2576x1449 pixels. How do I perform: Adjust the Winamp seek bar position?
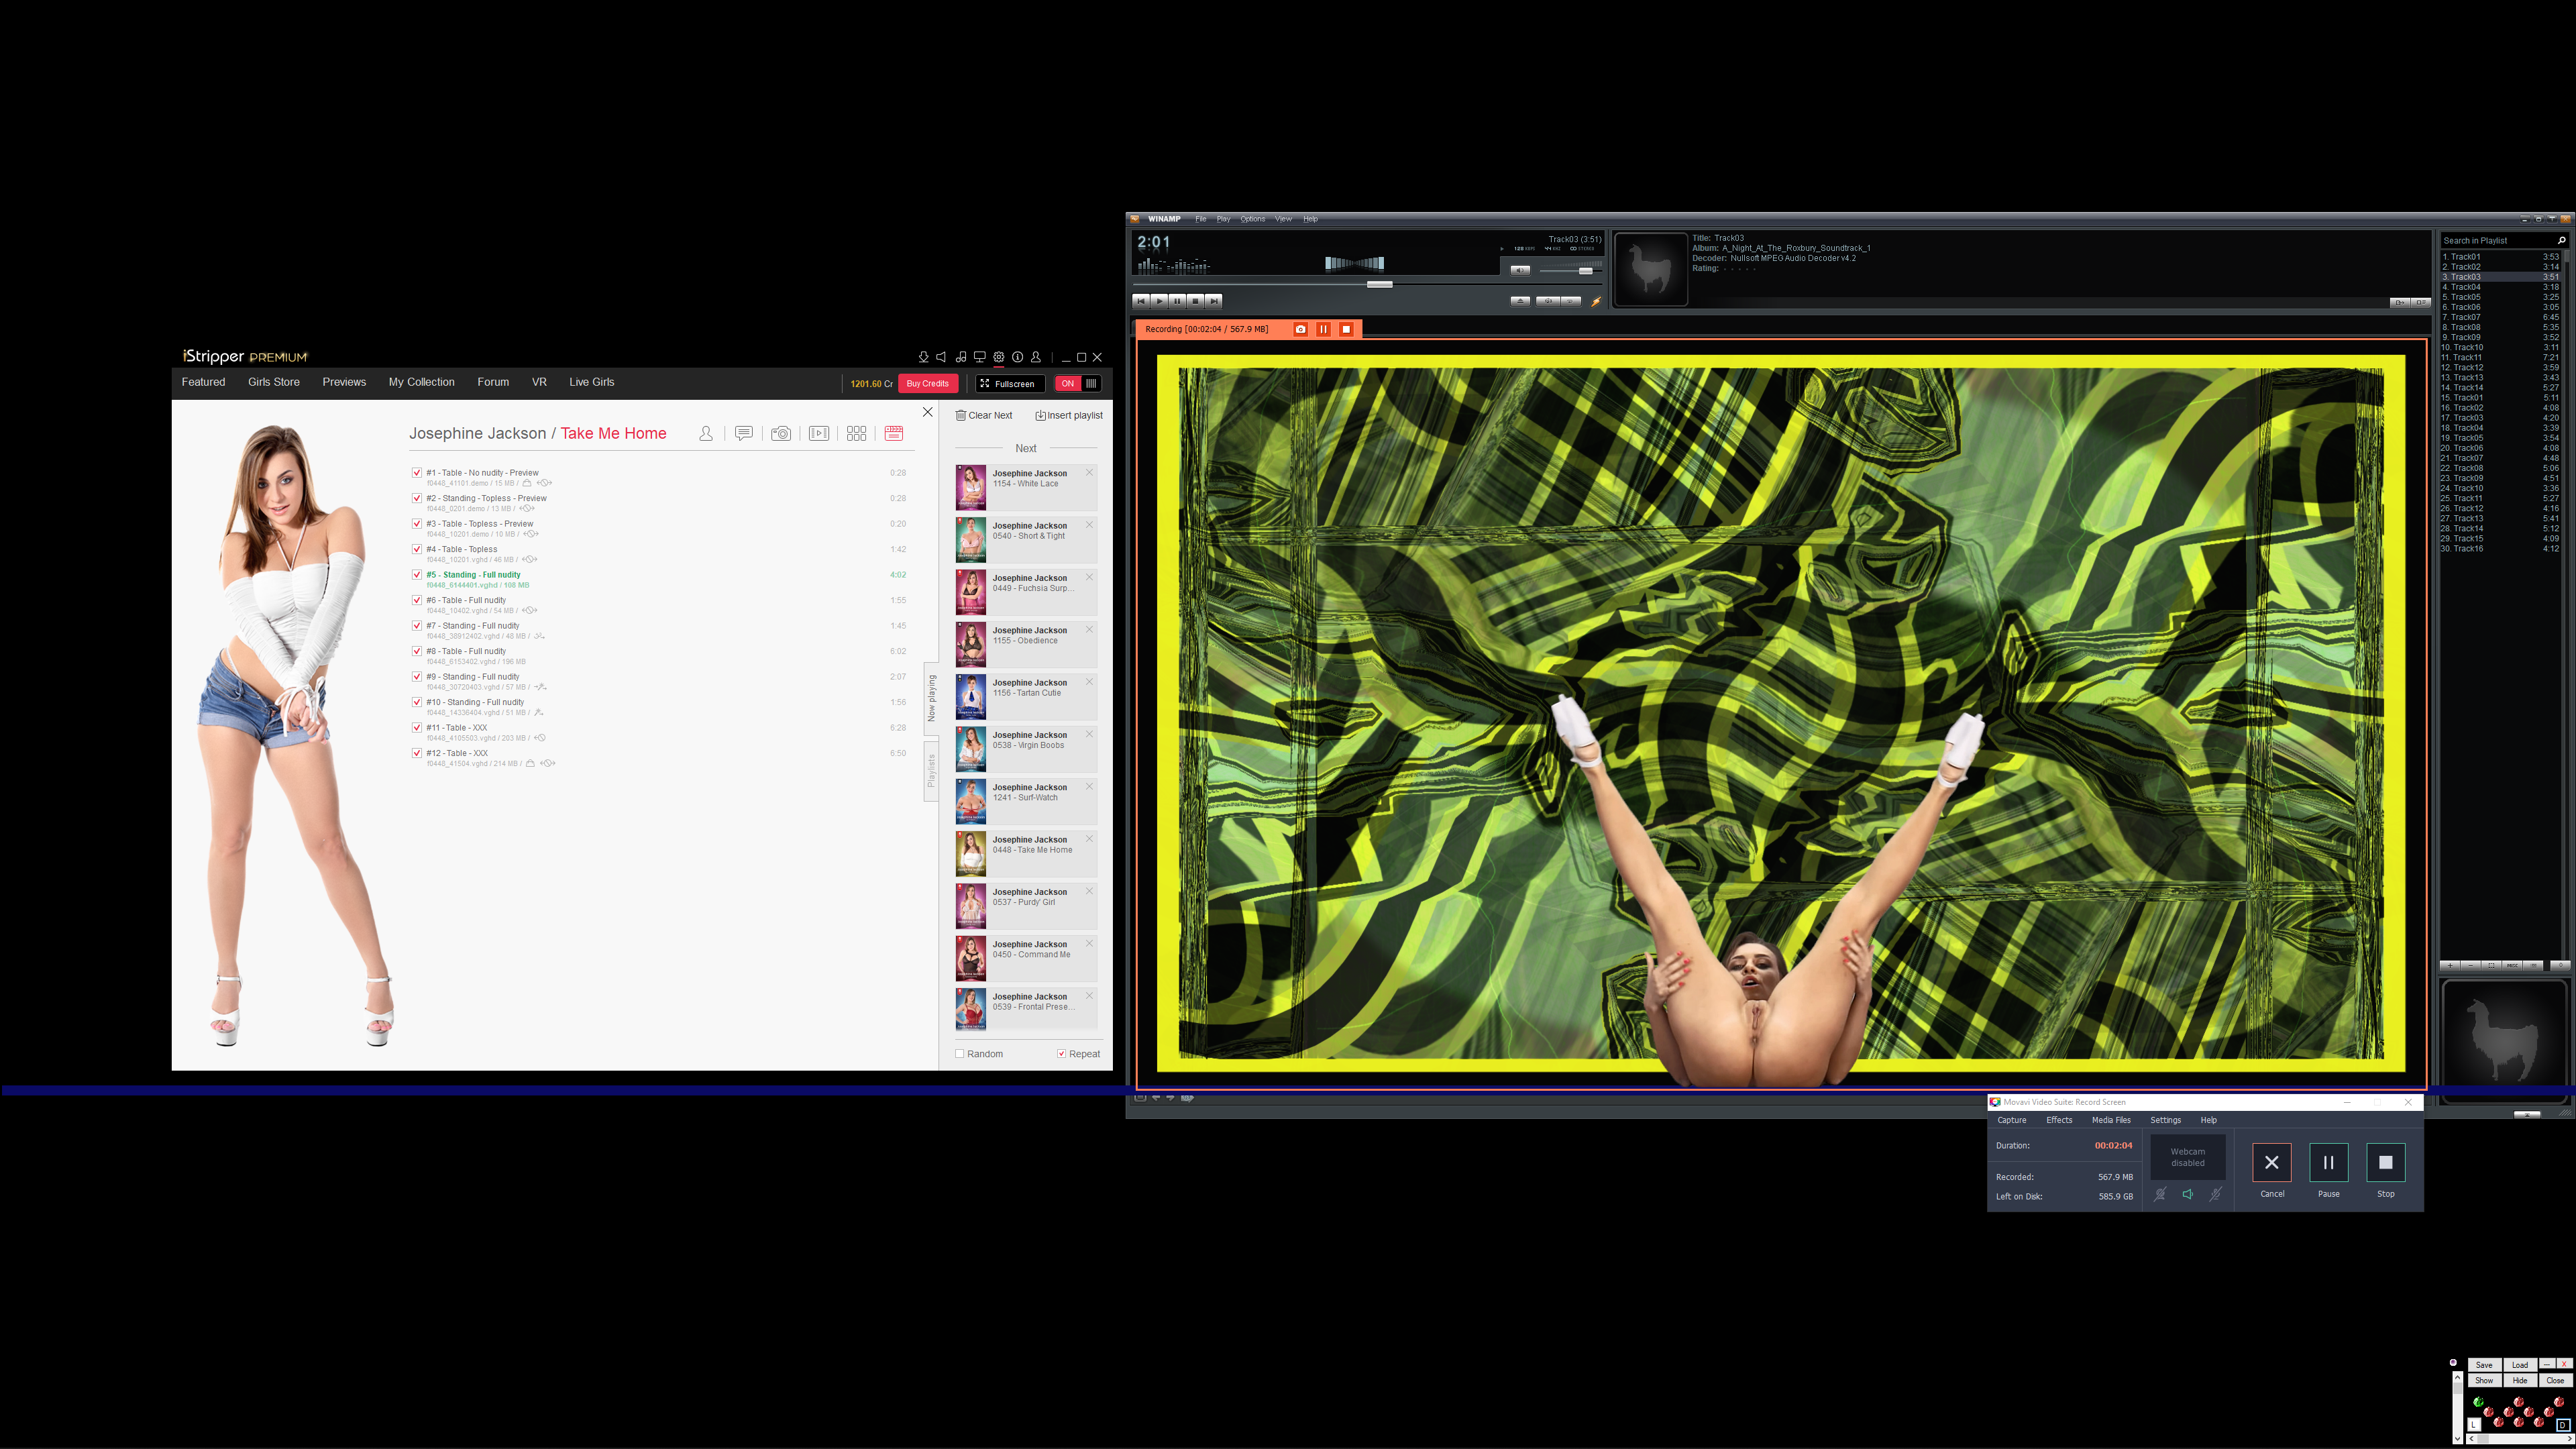point(1379,285)
